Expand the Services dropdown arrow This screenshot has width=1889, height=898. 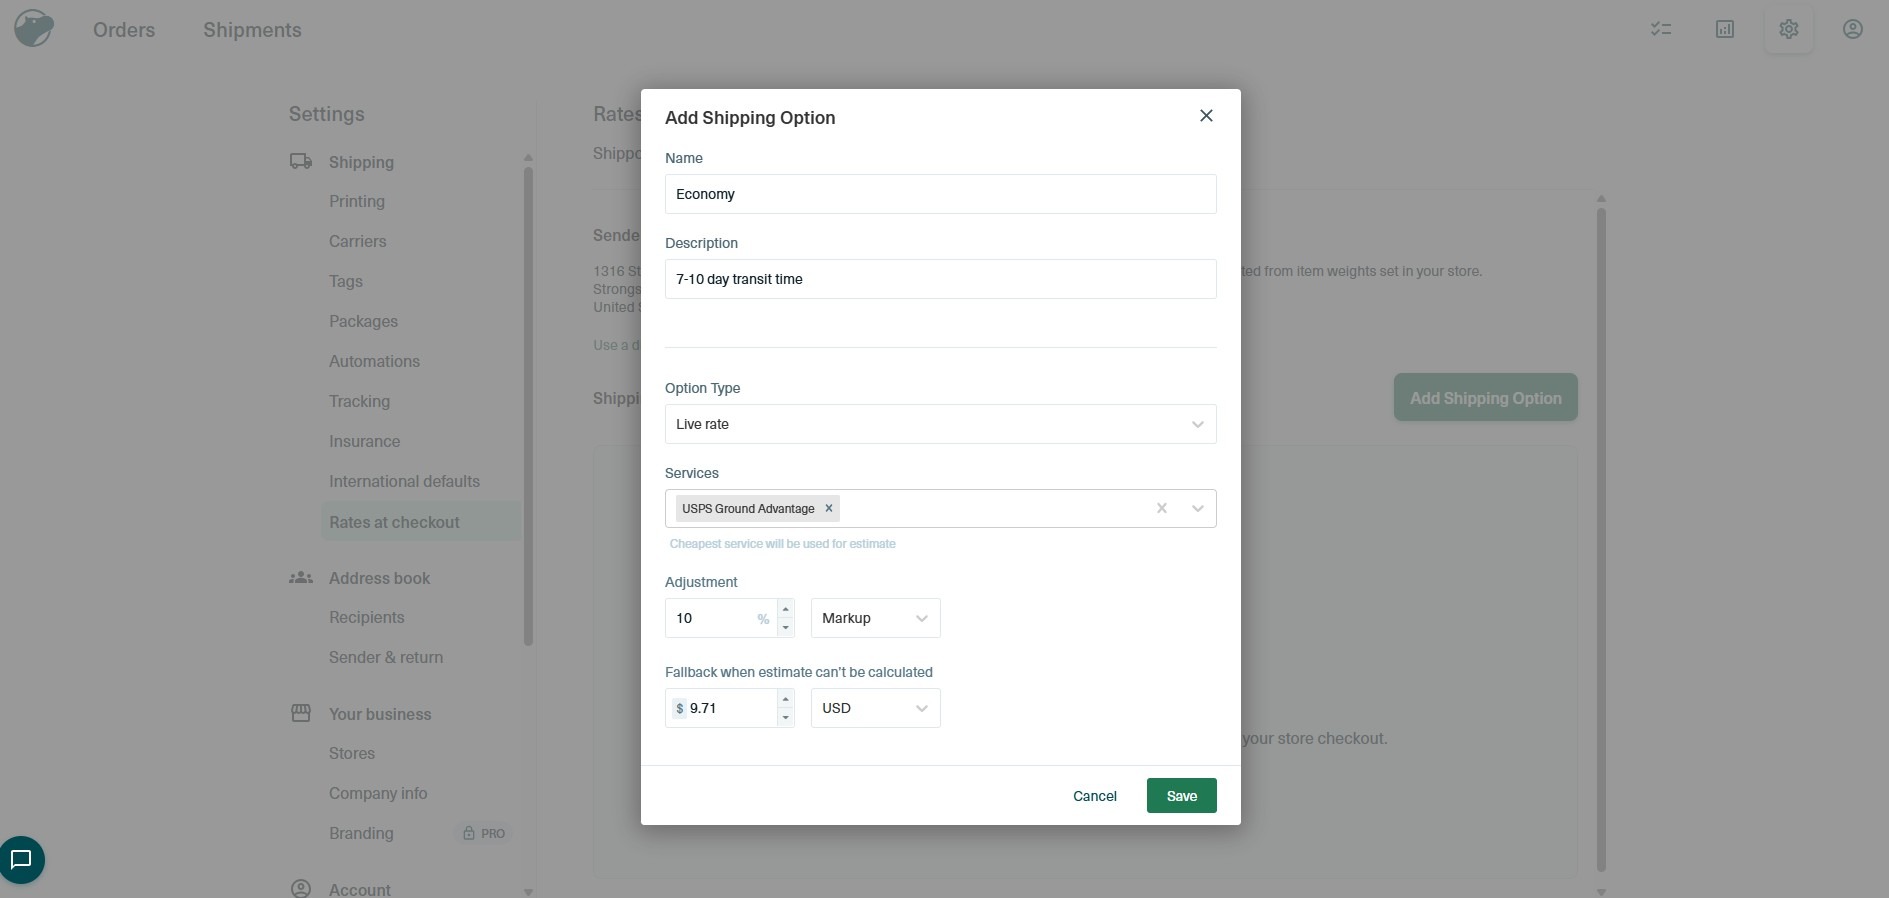tap(1197, 508)
